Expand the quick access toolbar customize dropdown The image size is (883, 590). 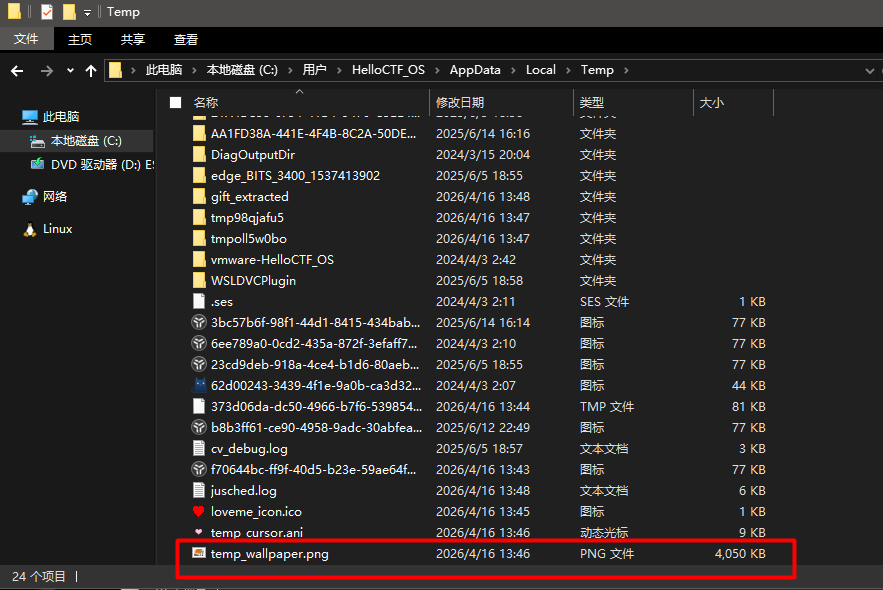(88, 13)
